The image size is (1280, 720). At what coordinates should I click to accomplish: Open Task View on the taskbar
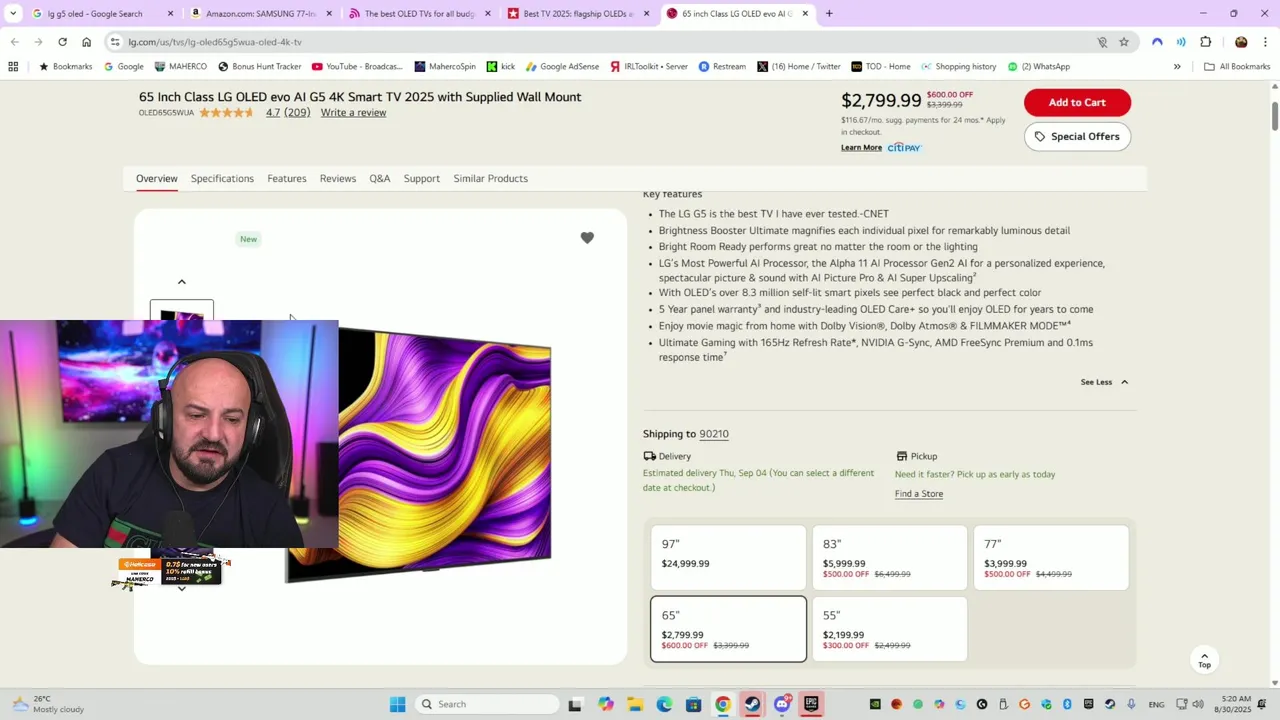point(575,704)
